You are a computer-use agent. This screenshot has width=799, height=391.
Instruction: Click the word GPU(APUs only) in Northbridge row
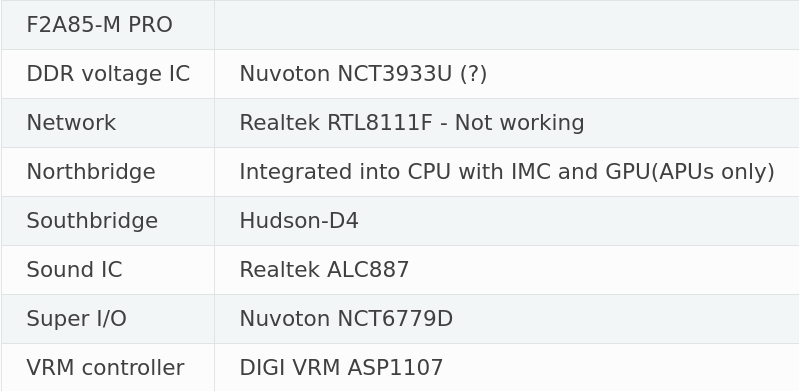(x=690, y=172)
